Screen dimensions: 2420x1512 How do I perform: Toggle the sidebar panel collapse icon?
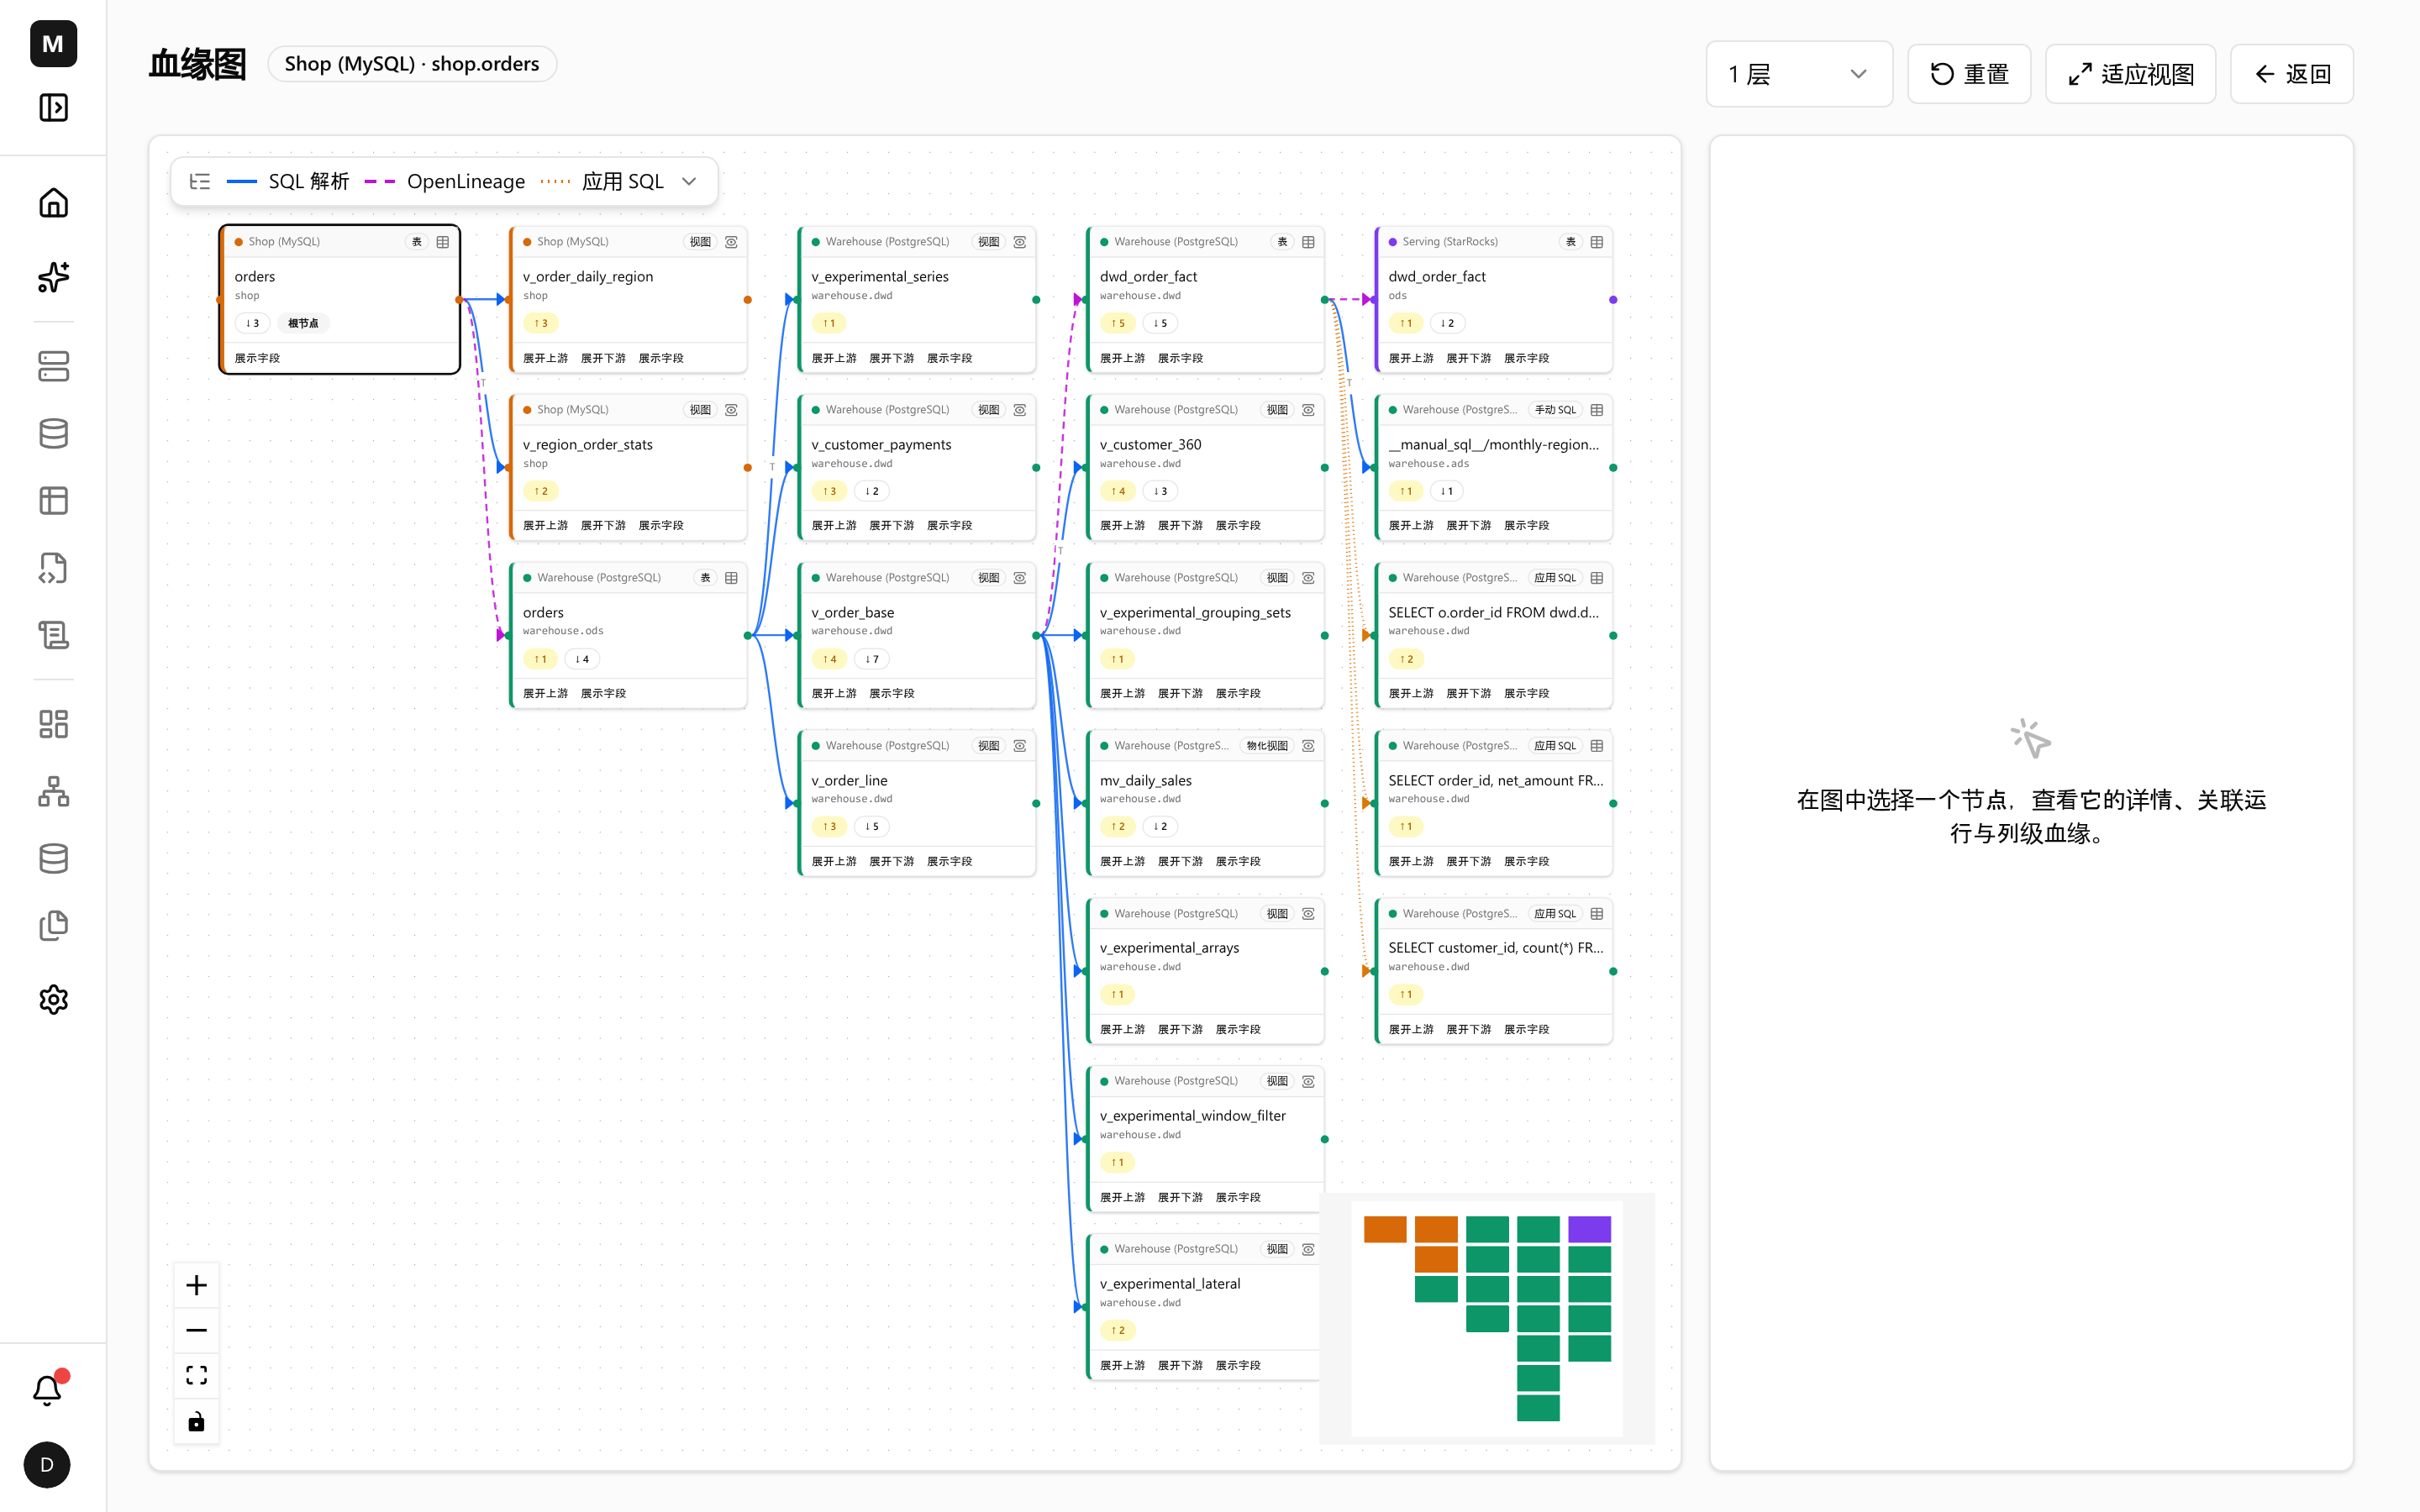(x=53, y=107)
